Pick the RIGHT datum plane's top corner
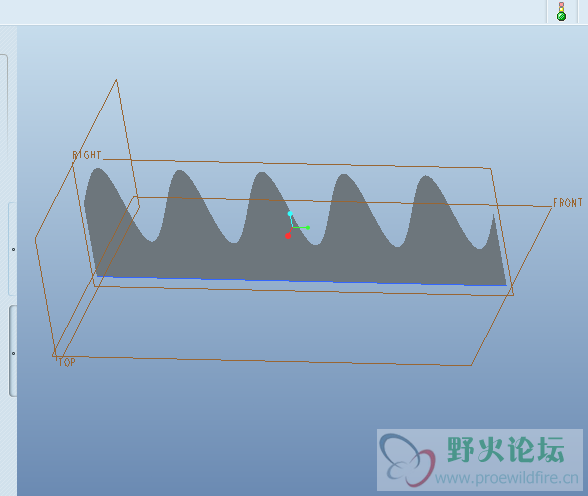This screenshot has width=588, height=496. 116,80
